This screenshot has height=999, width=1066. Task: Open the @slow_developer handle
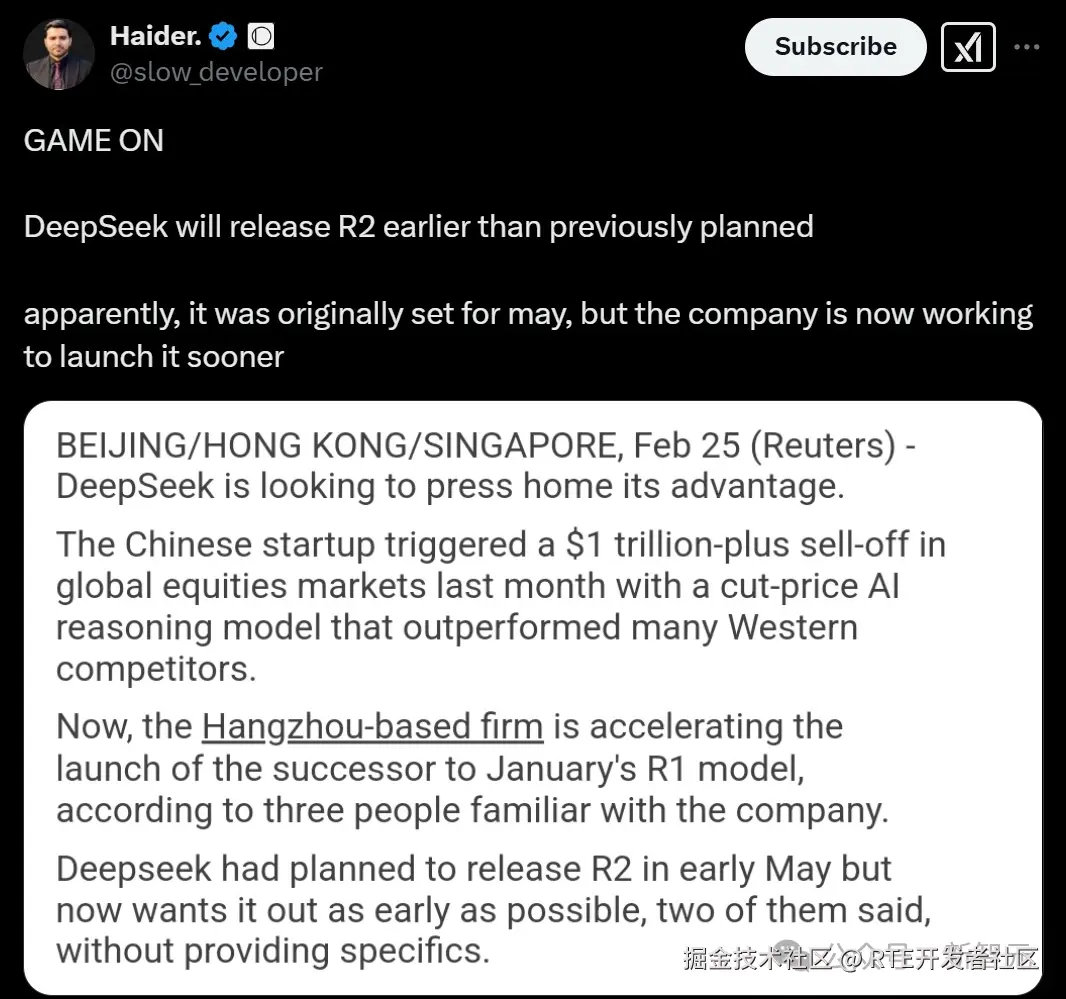216,72
